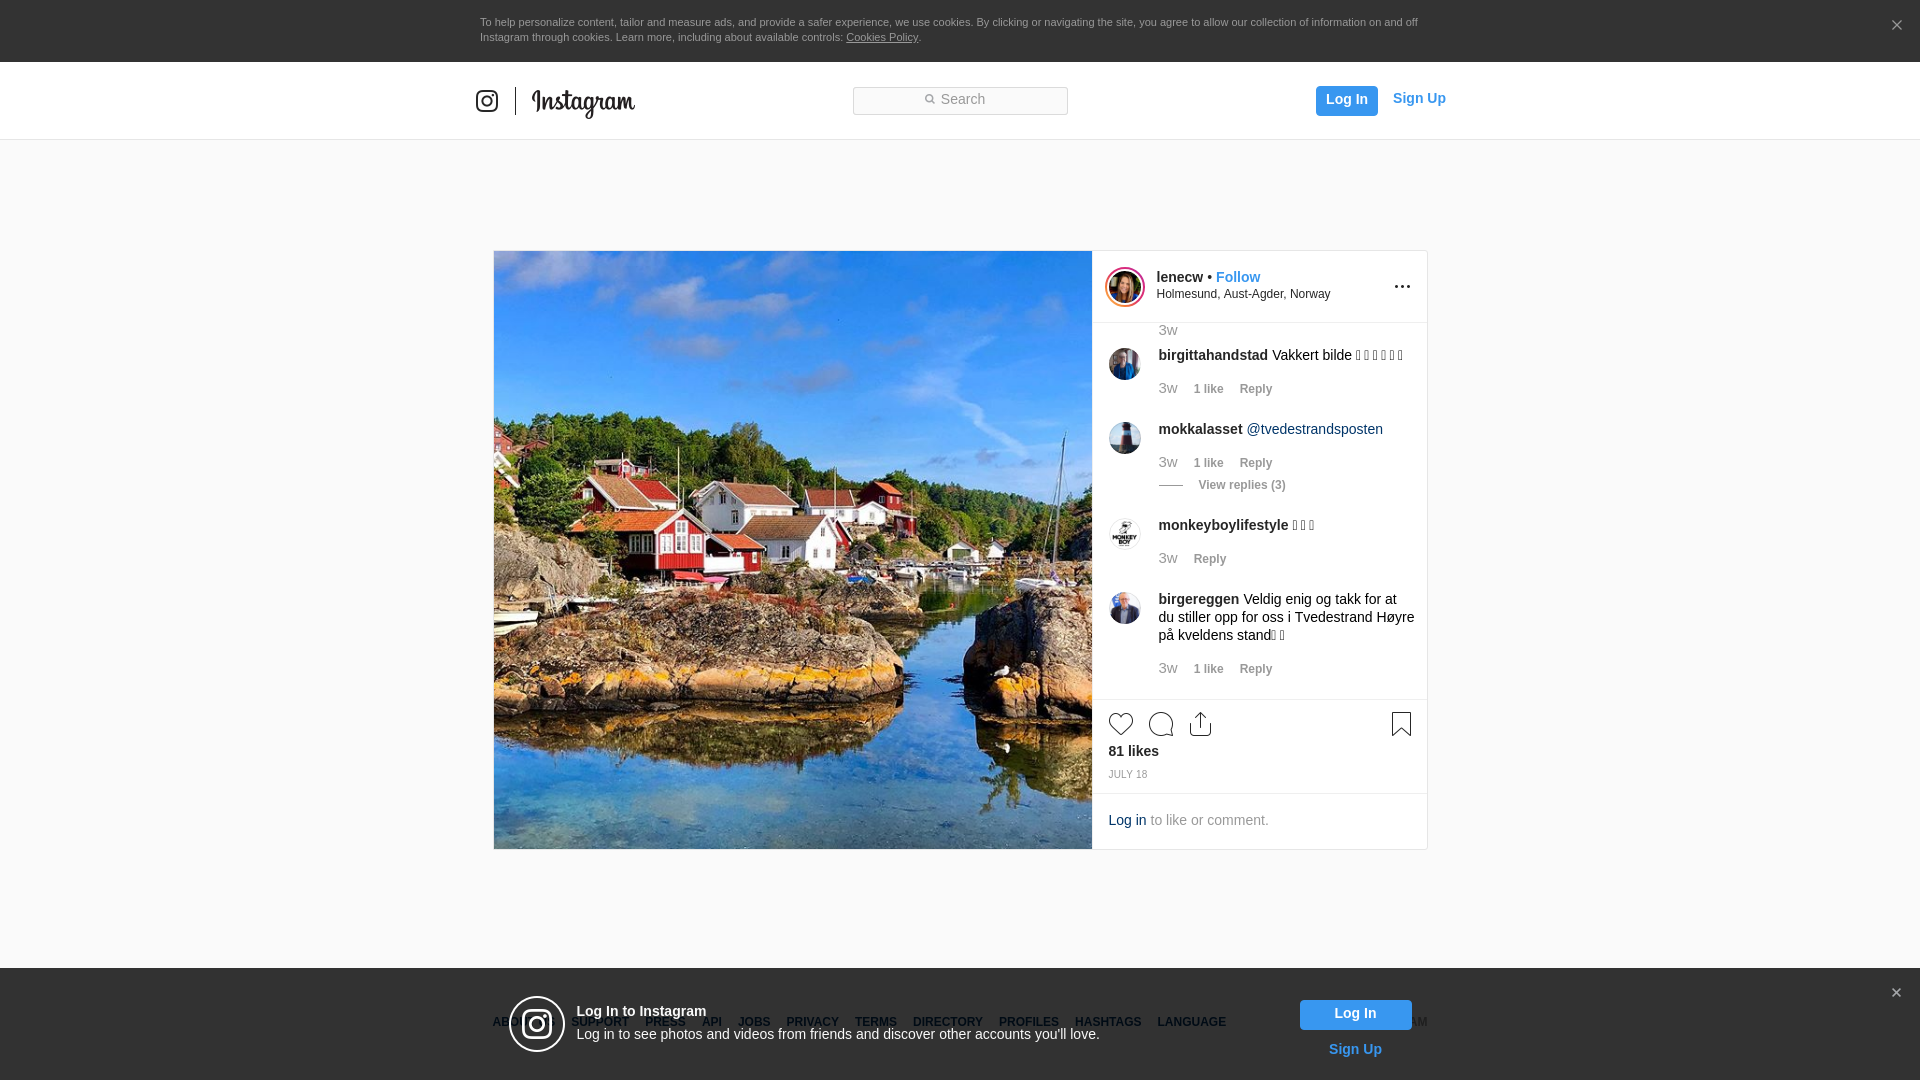Image resolution: width=1920 pixels, height=1080 pixels.
Task: Click the comment speech bubble icon
Action: [1160, 724]
